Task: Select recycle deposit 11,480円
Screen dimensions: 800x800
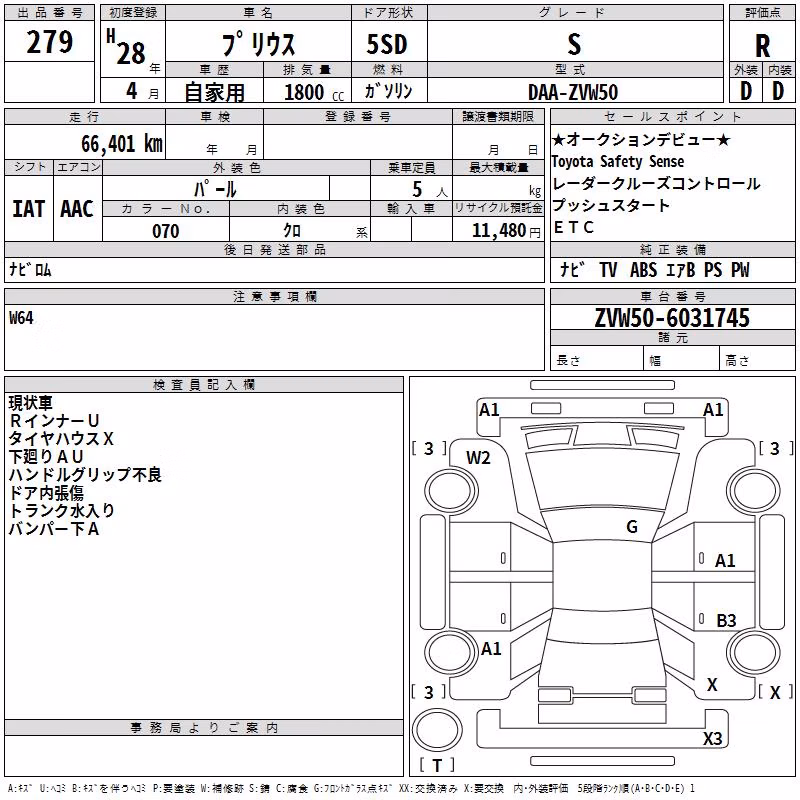Action: 506,231
